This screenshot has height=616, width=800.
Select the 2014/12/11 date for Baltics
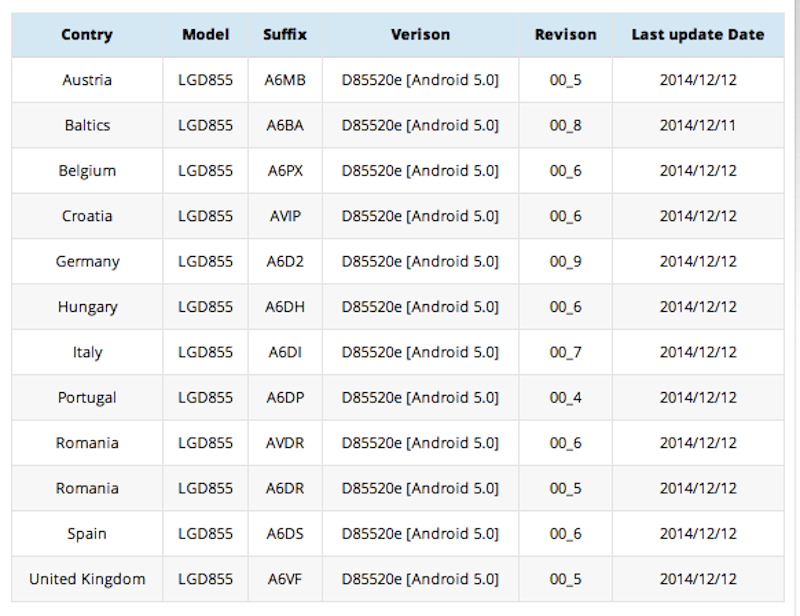click(697, 126)
